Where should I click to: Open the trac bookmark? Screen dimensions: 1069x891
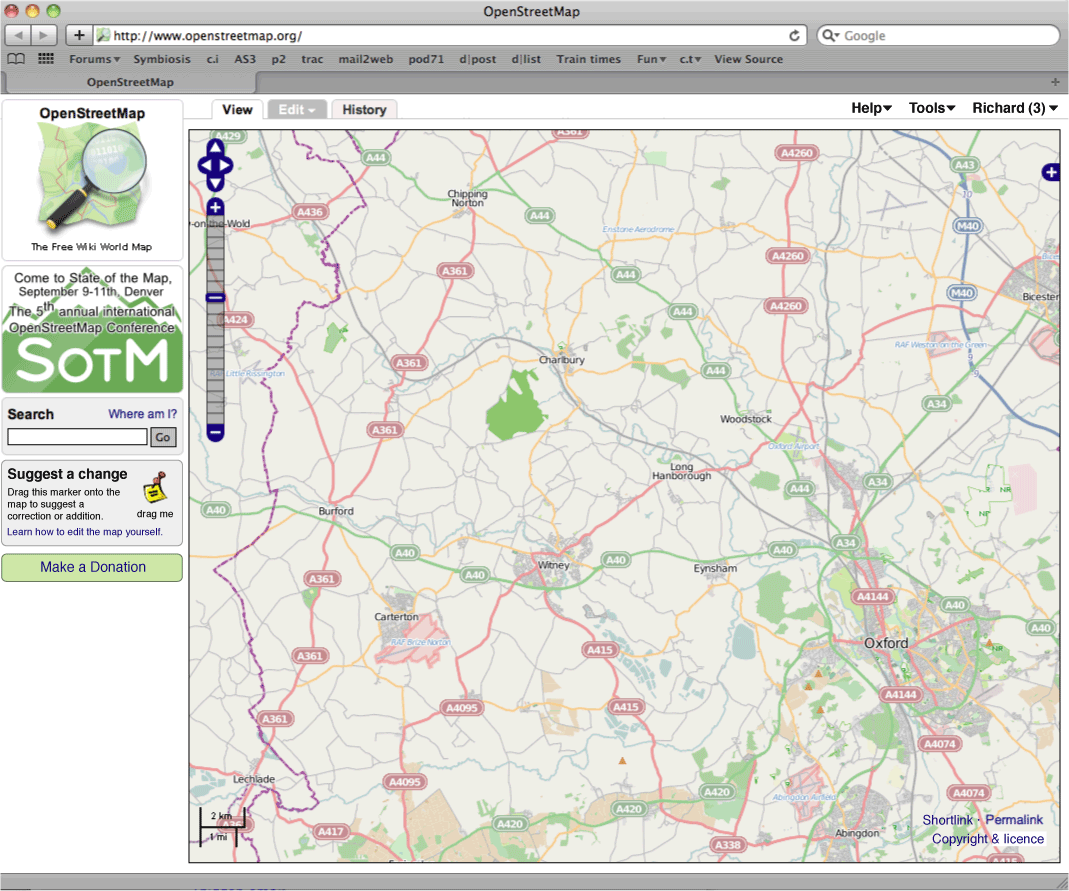(x=312, y=59)
